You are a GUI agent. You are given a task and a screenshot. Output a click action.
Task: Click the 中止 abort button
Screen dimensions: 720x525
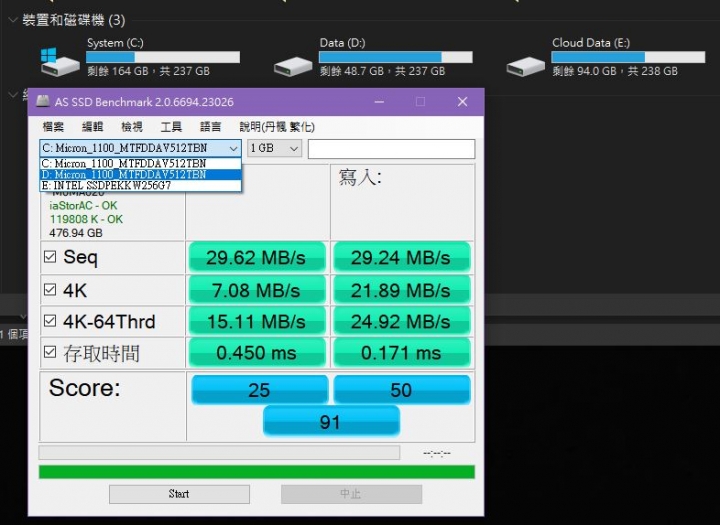coord(351,494)
